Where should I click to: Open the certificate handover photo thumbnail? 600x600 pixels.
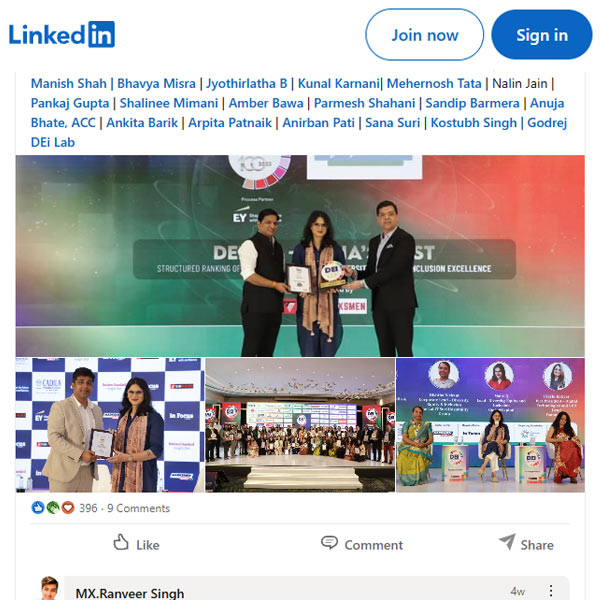point(110,425)
